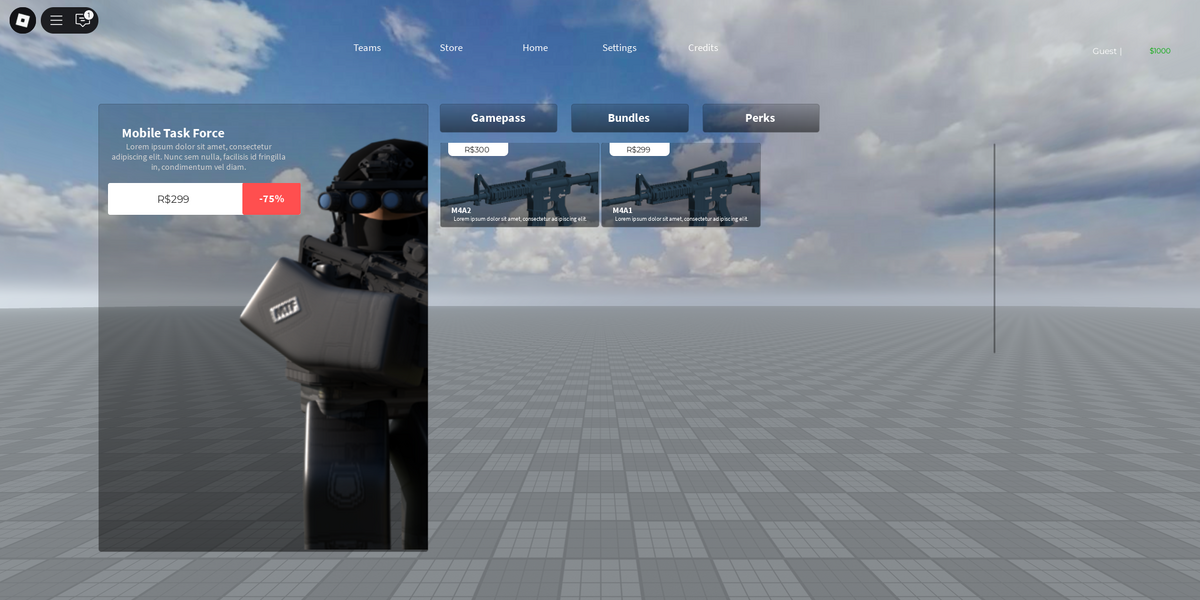
Task: Click the store list vertical scrollbar
Action: pos(994,248)
